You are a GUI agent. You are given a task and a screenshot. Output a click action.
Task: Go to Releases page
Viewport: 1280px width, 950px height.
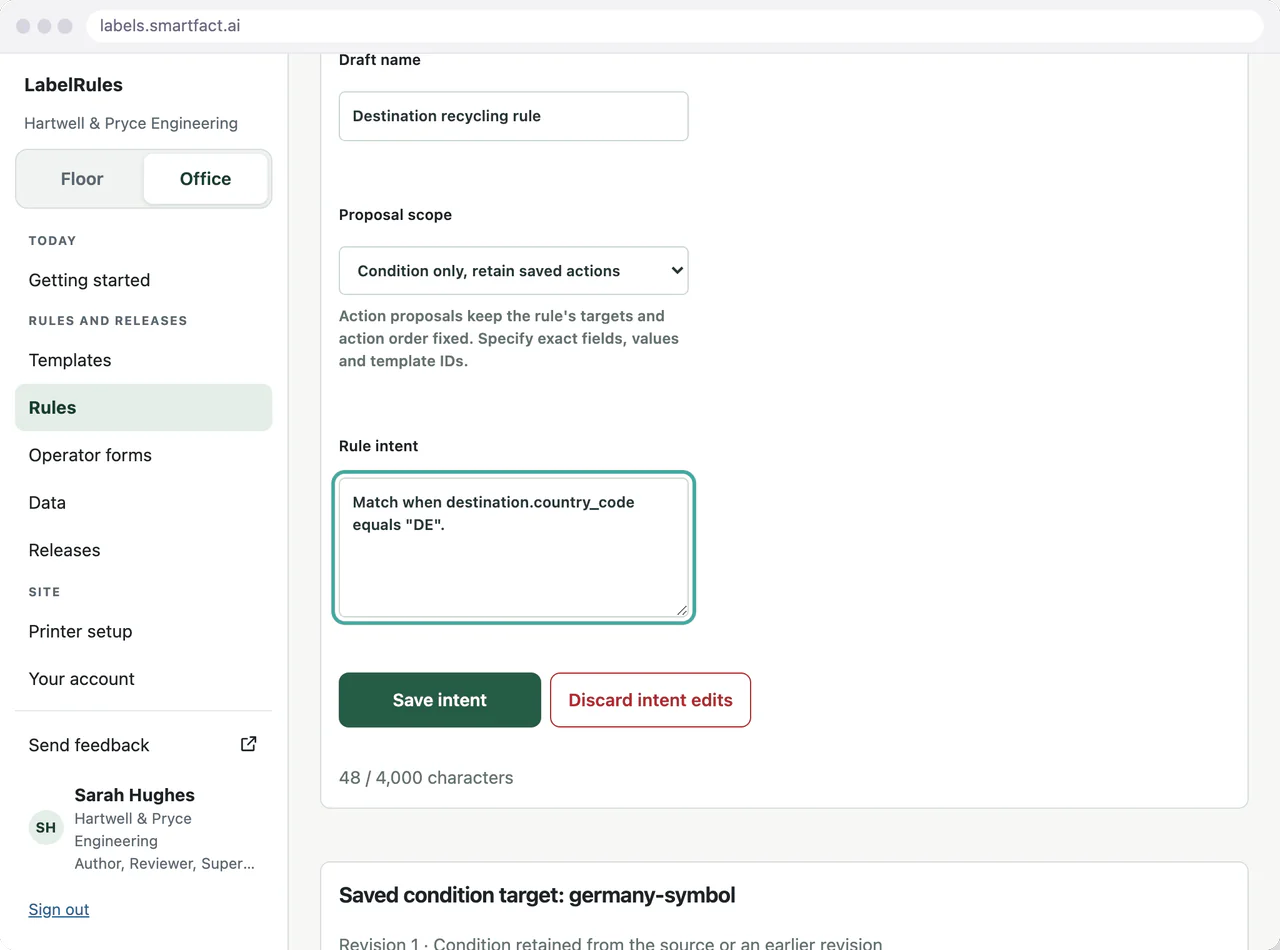coord(143,550)
